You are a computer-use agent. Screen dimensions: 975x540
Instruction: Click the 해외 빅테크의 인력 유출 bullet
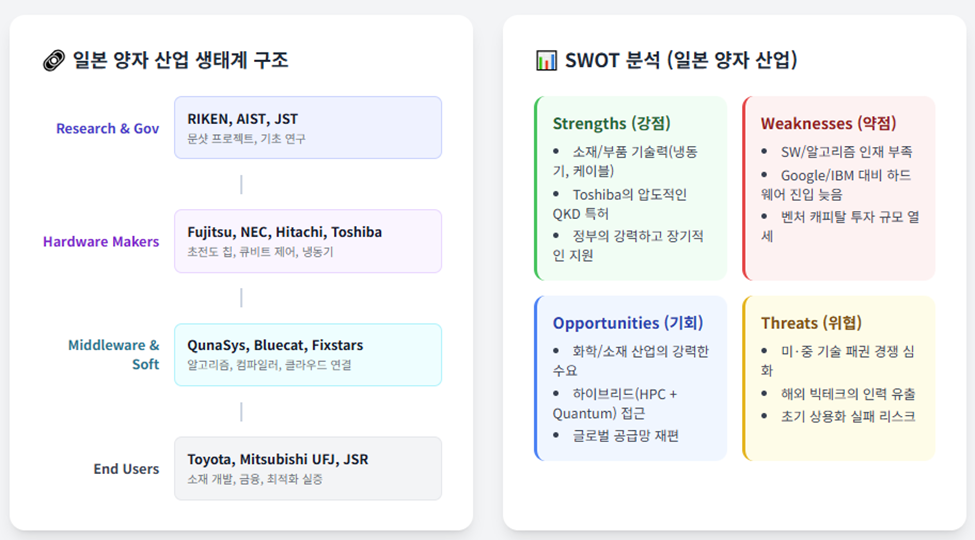pyautogui.click(x=848, y=394)
